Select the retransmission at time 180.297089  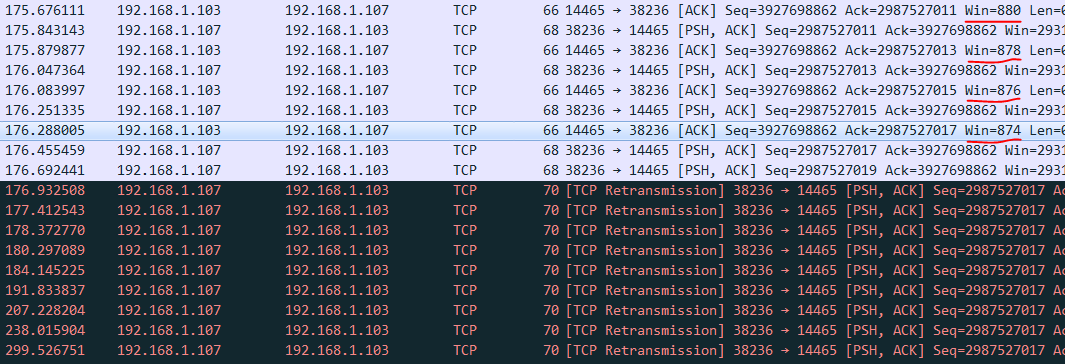(x=532, y=251)
